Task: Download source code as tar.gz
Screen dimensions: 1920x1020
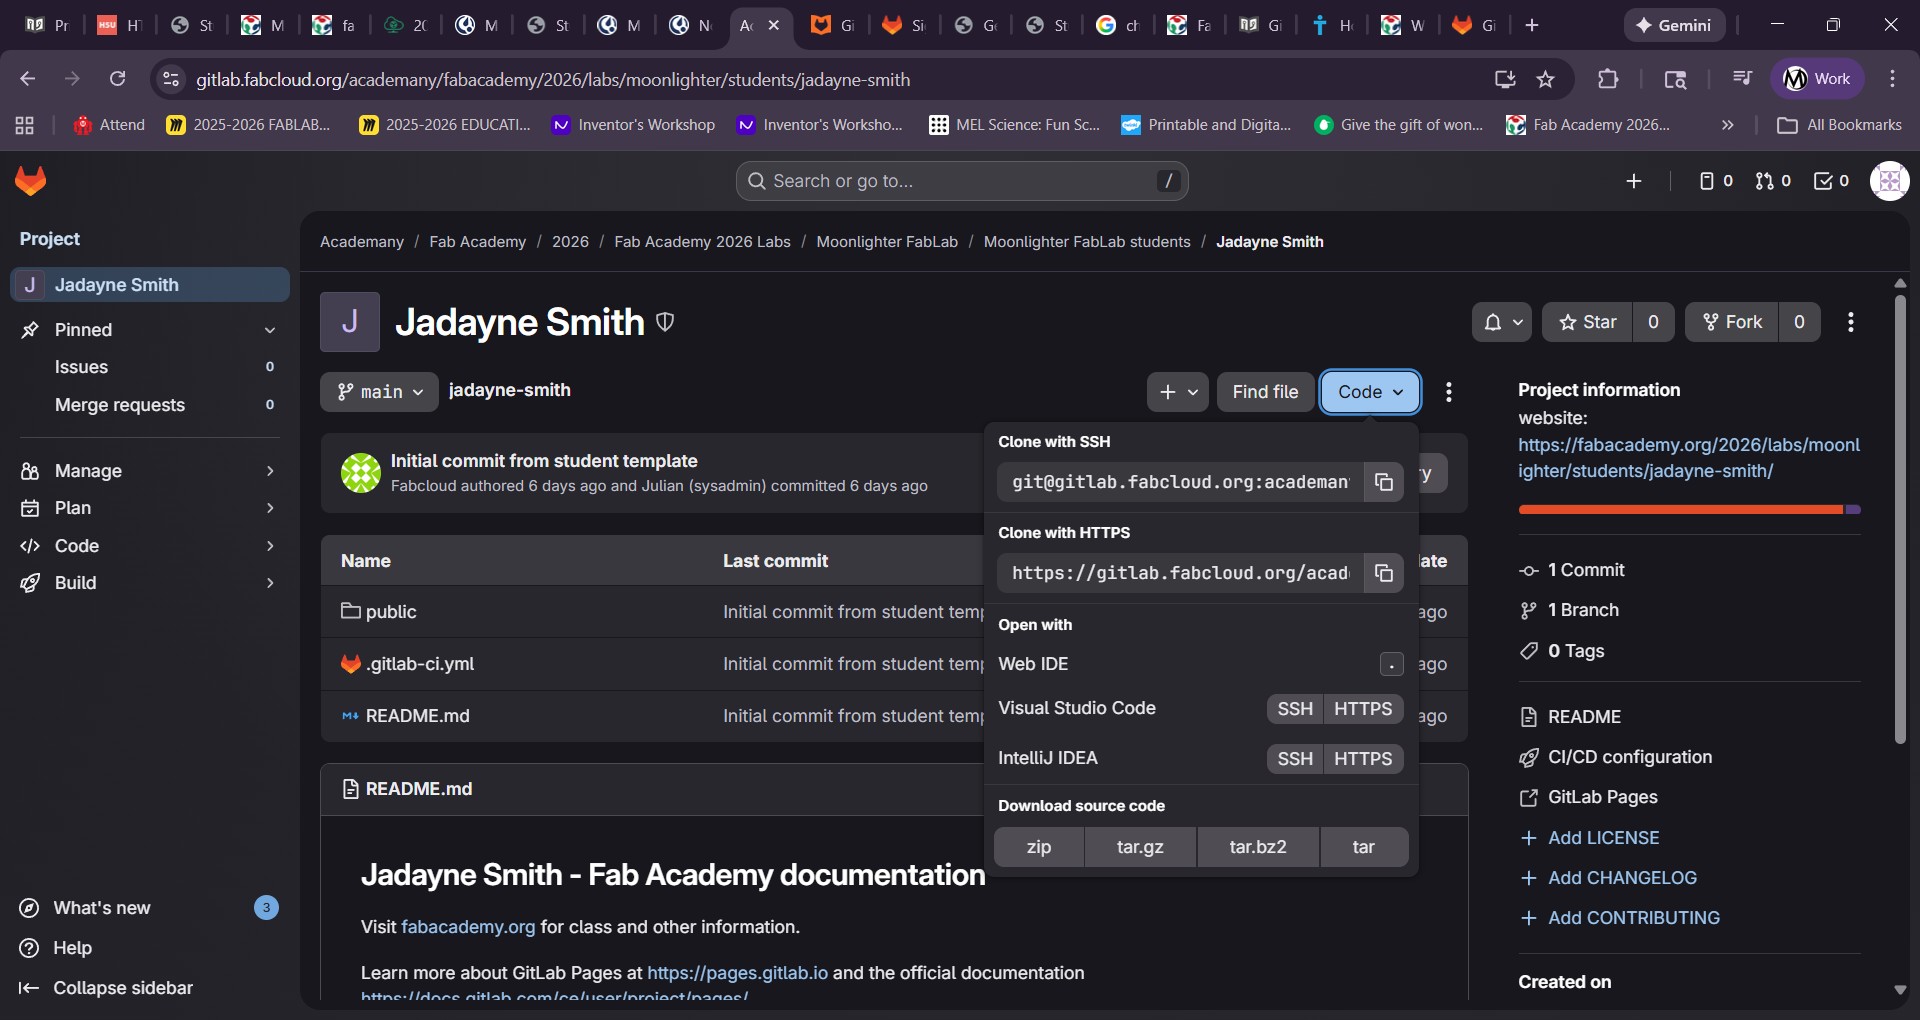Action: [x=1140, y=847]
